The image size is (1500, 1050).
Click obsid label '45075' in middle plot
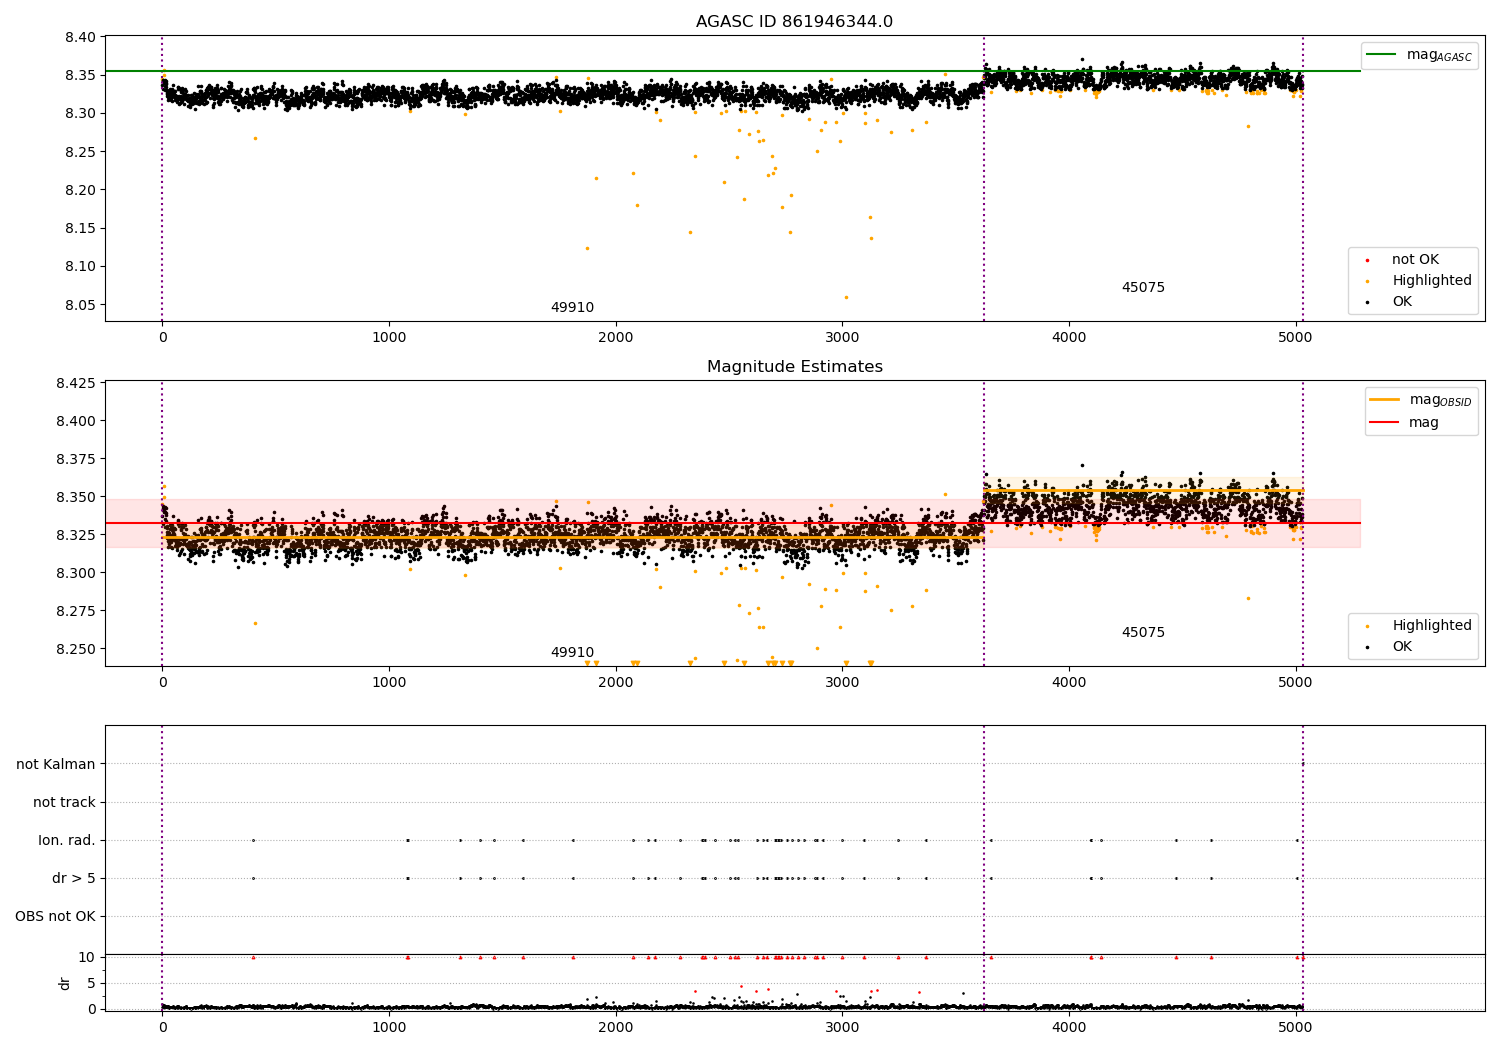coord(1143,633)
